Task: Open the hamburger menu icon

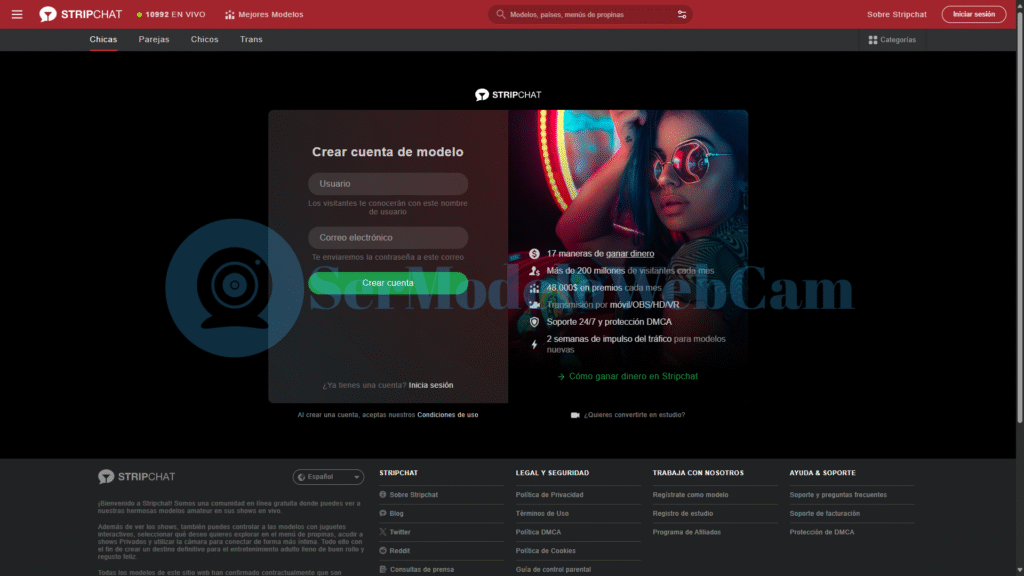Action: point(17,14)
